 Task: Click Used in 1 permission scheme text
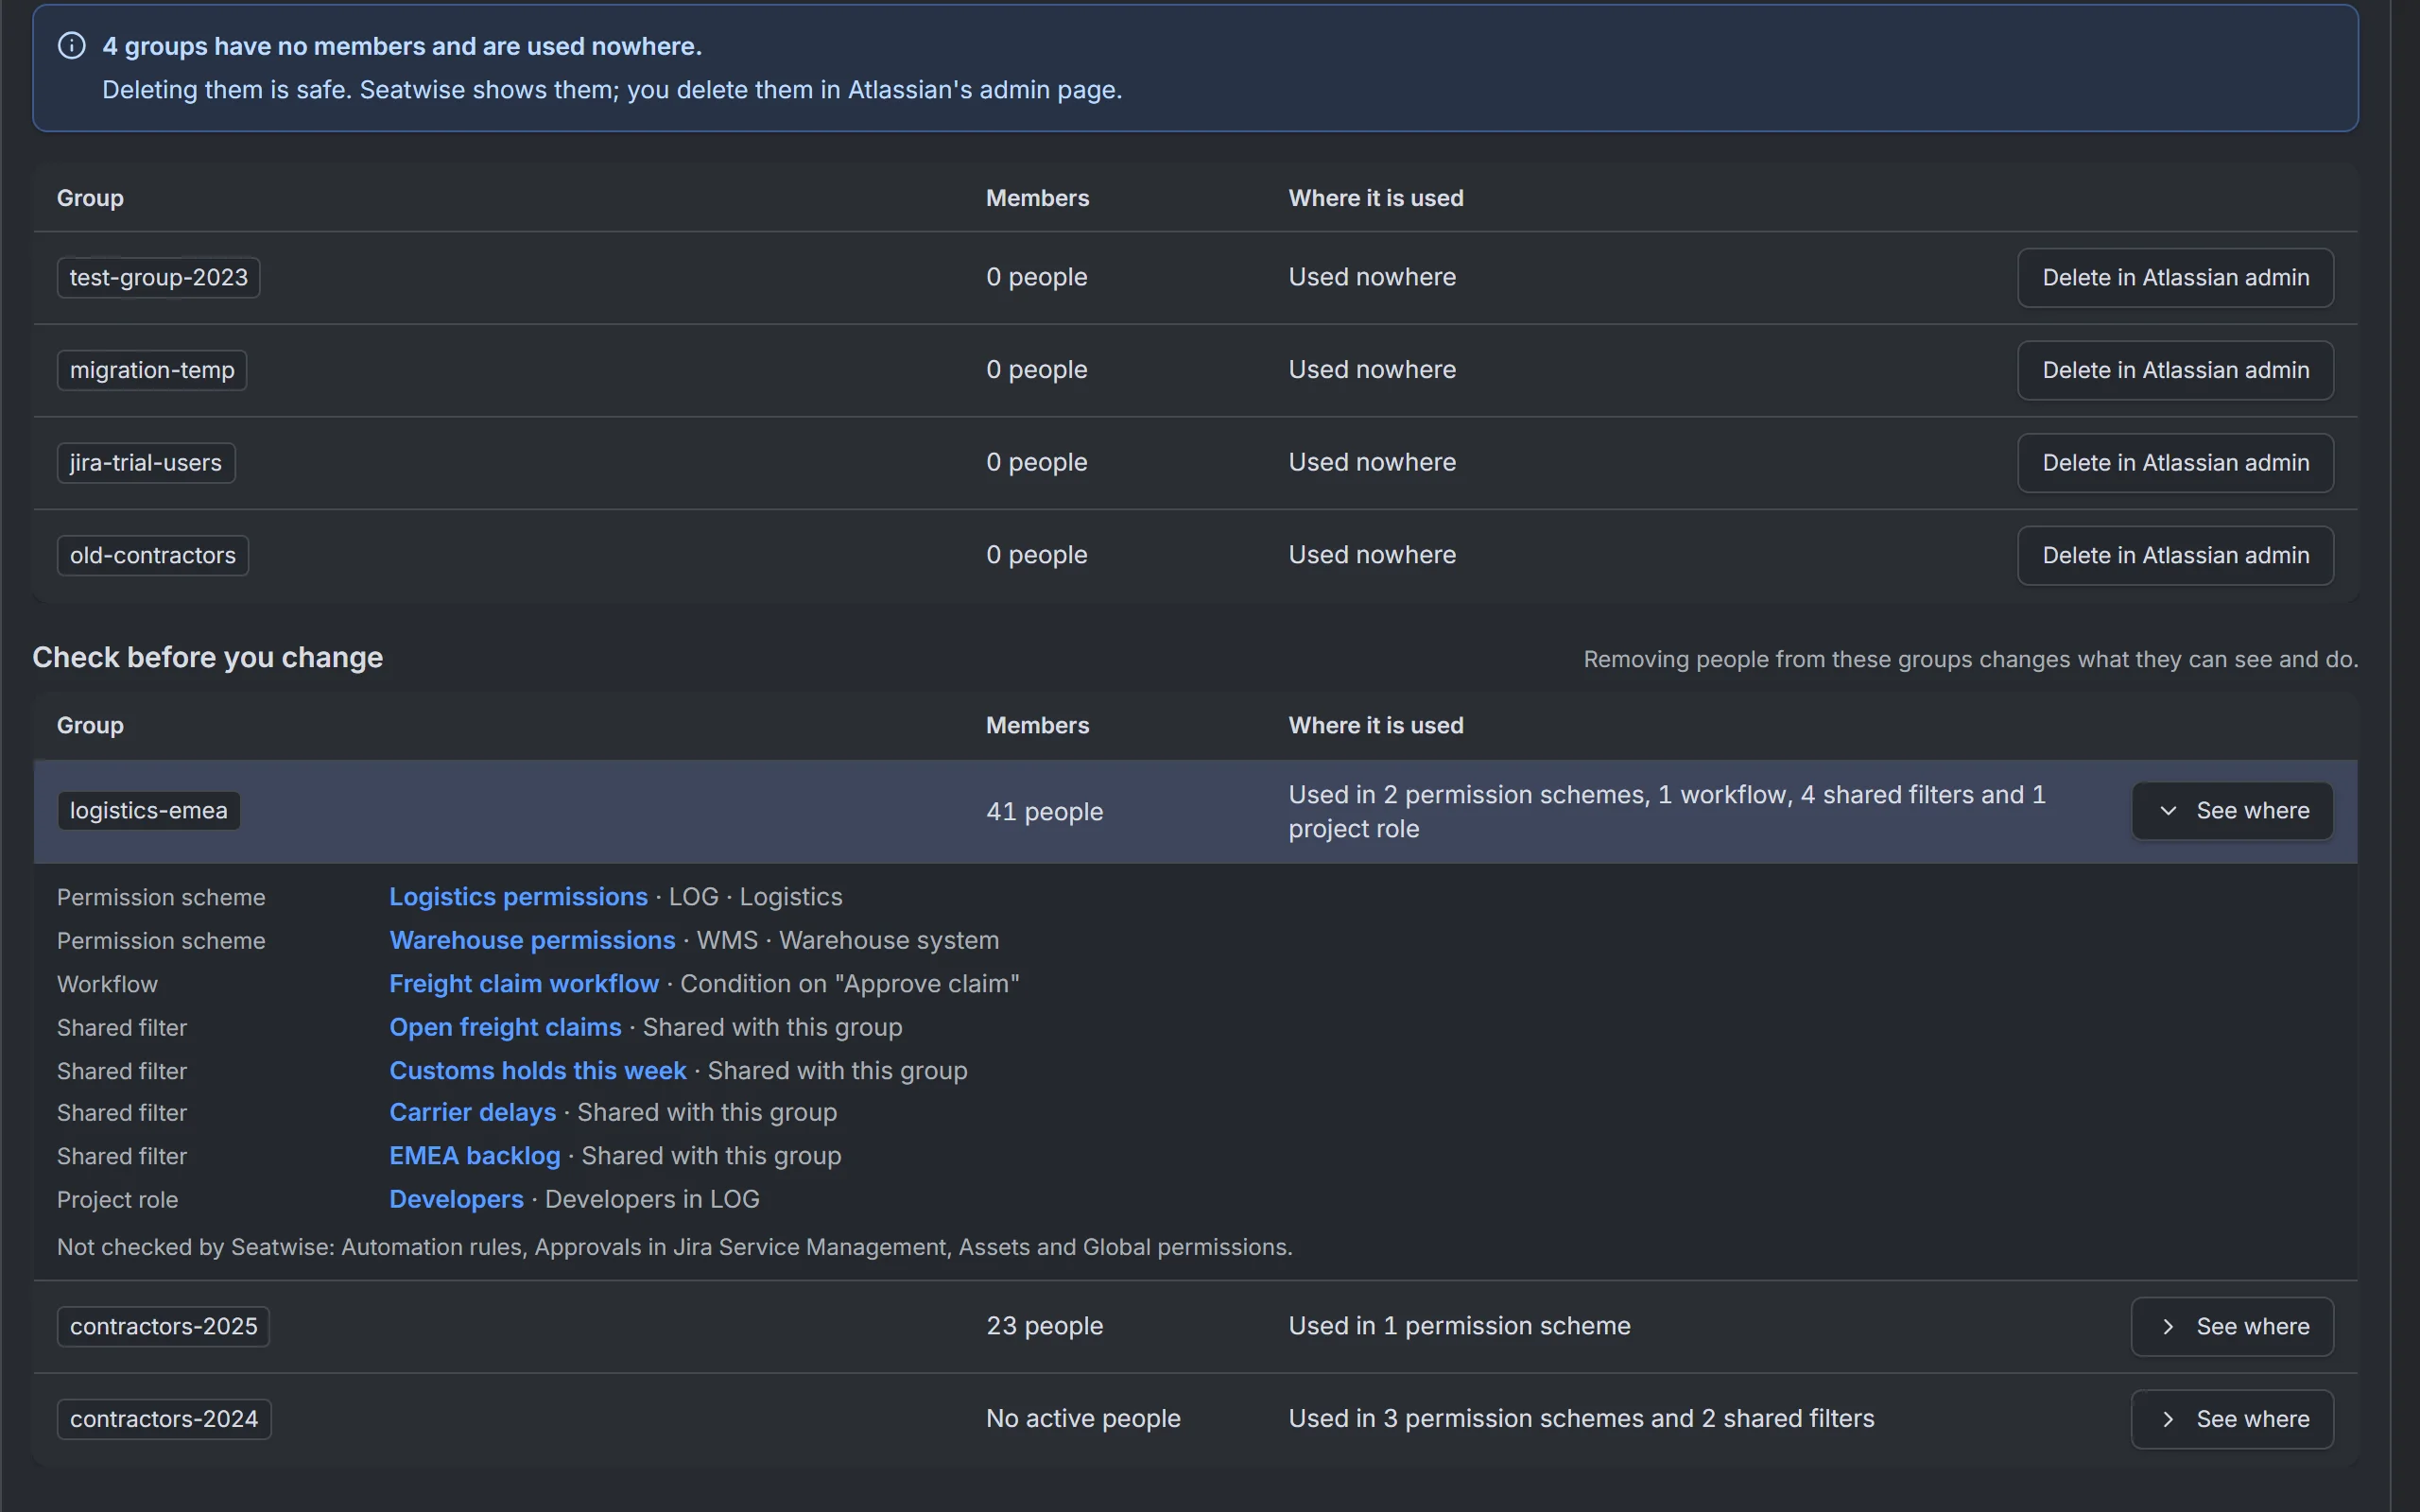click(x=1459, y=1326)
